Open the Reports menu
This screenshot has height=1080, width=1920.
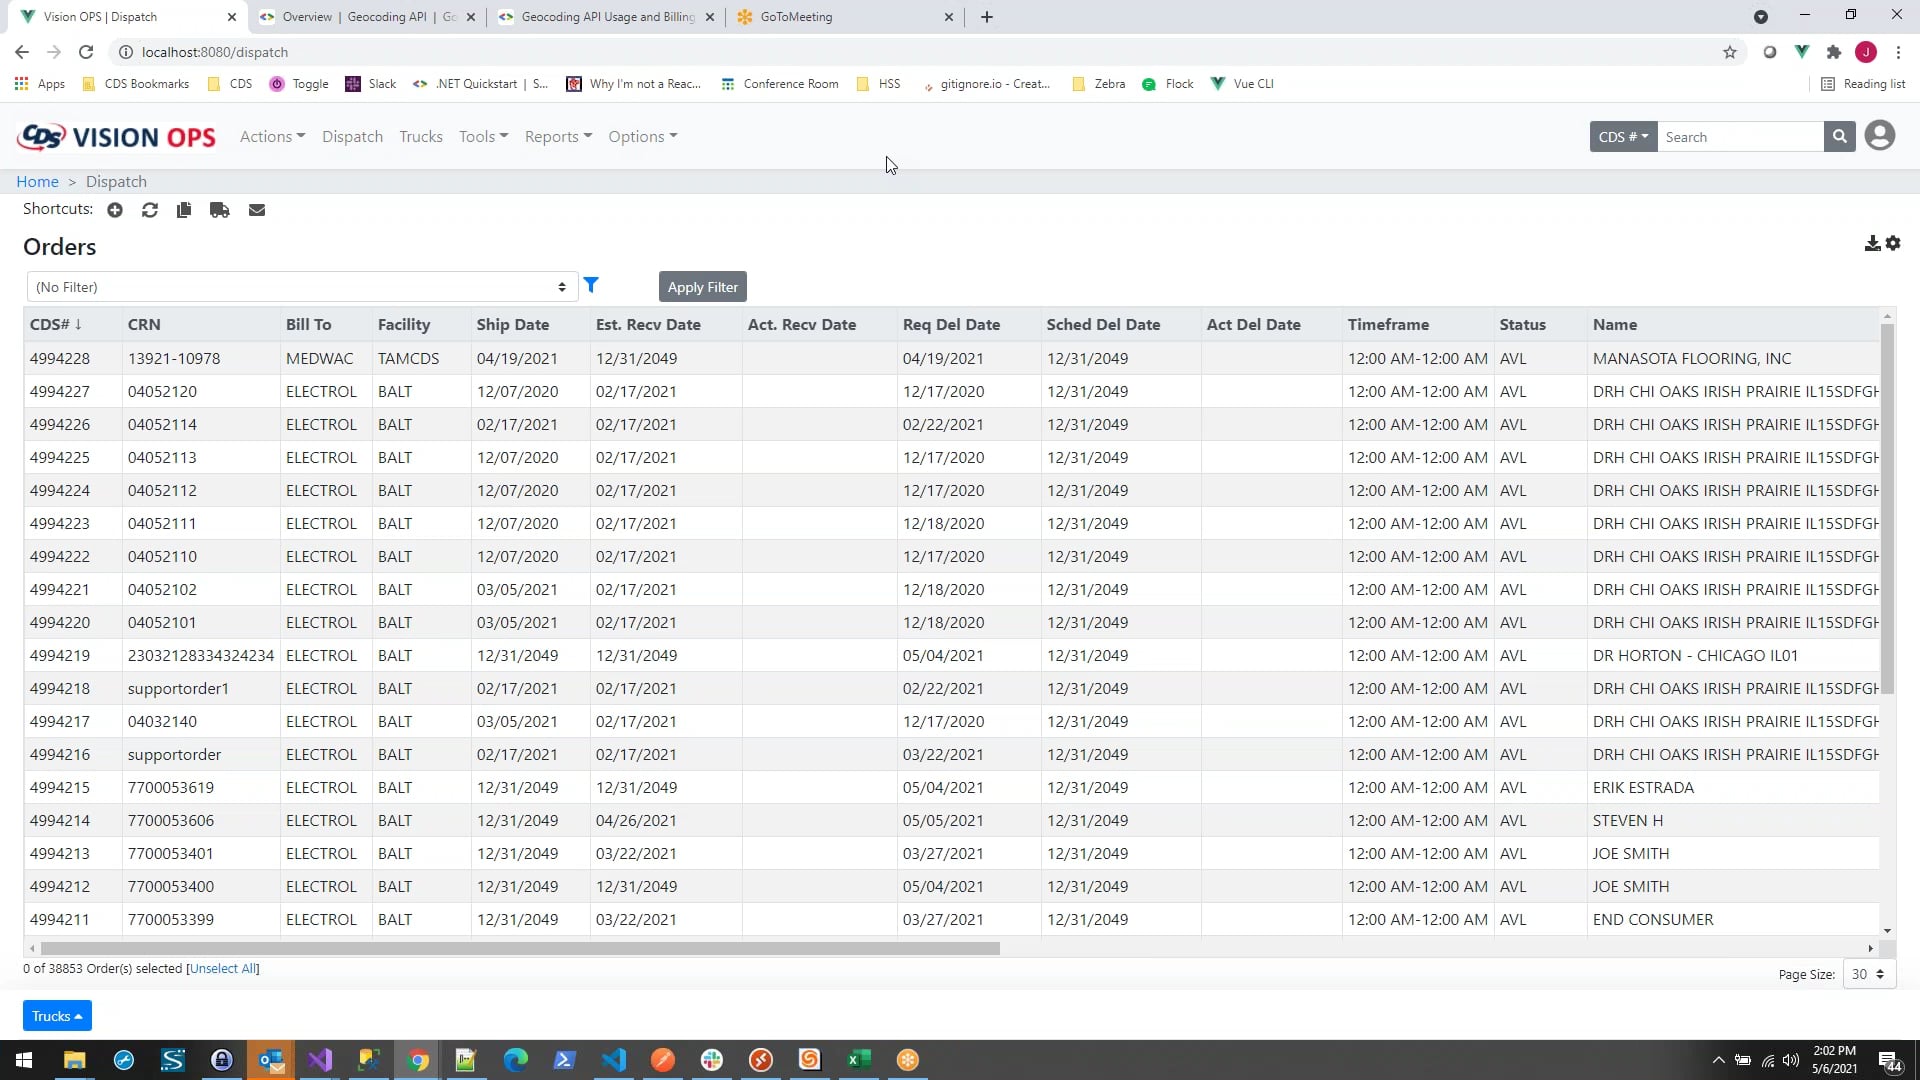[x=558, y=137]
